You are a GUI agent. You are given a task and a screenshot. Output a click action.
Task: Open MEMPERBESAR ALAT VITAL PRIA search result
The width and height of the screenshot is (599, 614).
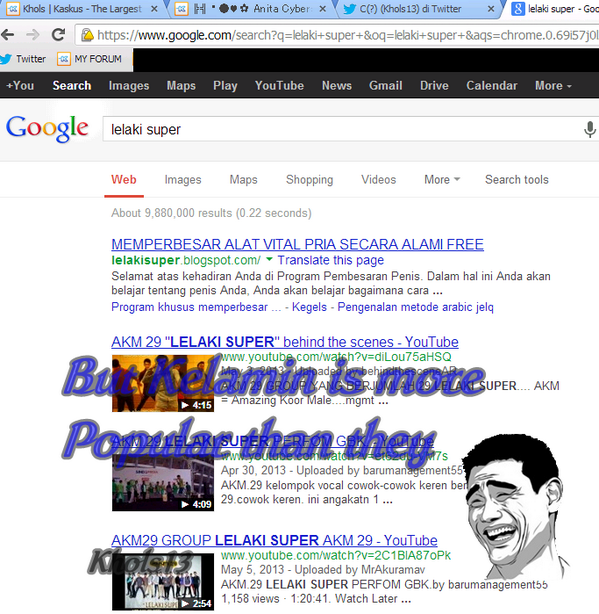coord(298,244)
